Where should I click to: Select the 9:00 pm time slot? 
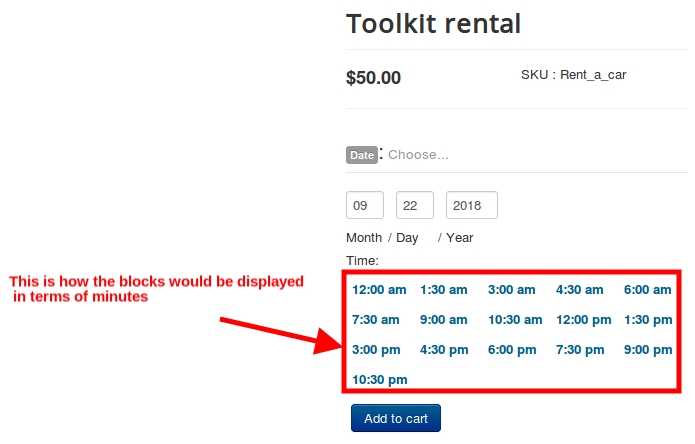[648, 350]
